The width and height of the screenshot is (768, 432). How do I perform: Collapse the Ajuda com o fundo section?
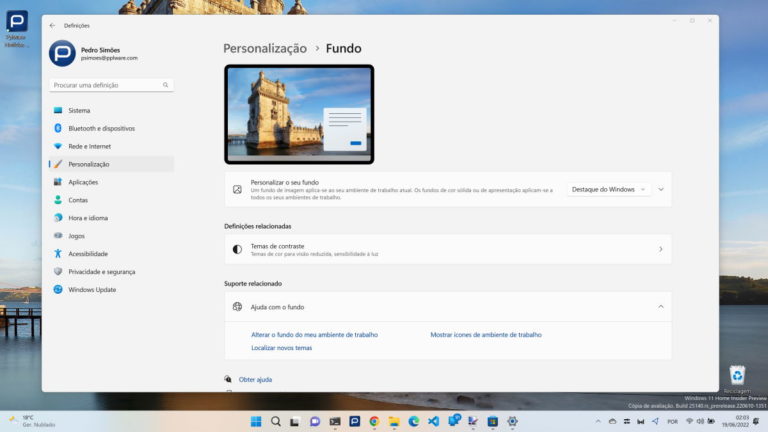[x=661, y=306]
